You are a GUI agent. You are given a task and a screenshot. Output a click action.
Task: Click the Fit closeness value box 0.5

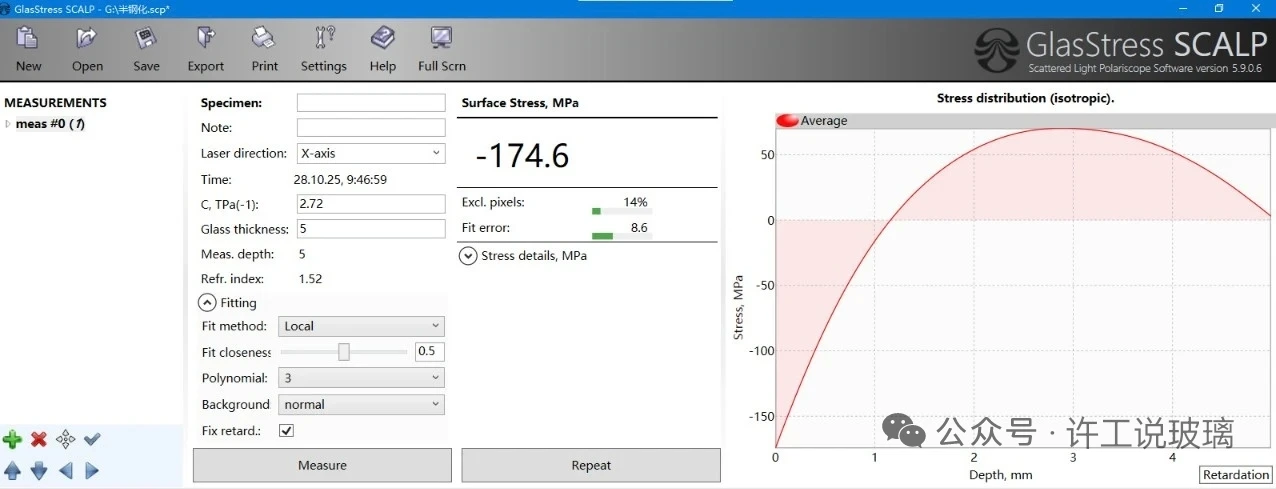pos(430,352)
